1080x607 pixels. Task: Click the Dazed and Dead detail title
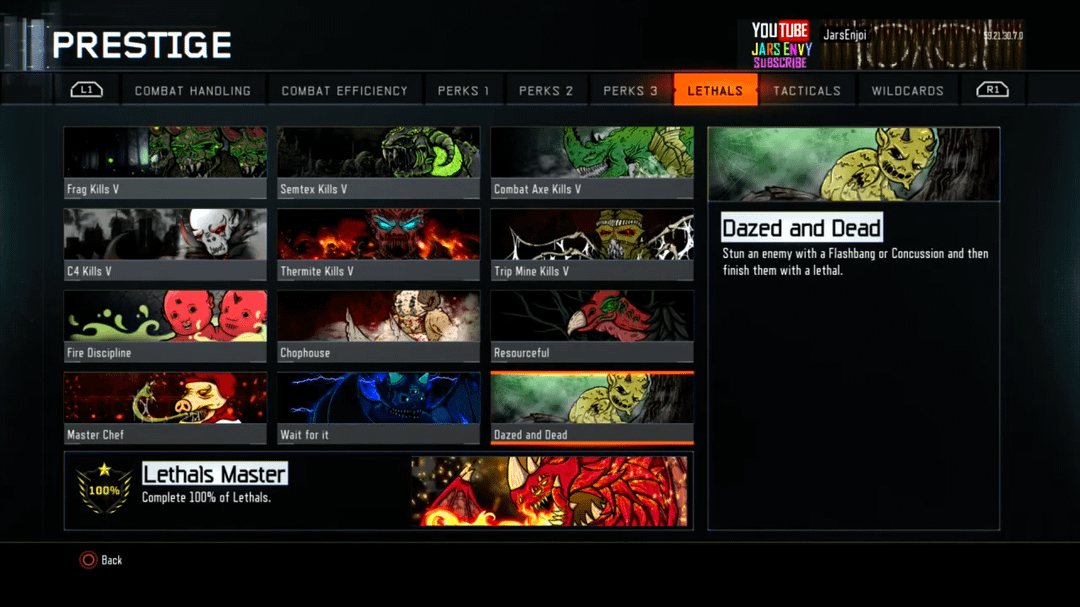pyautogui.click(x=802, y=227)
